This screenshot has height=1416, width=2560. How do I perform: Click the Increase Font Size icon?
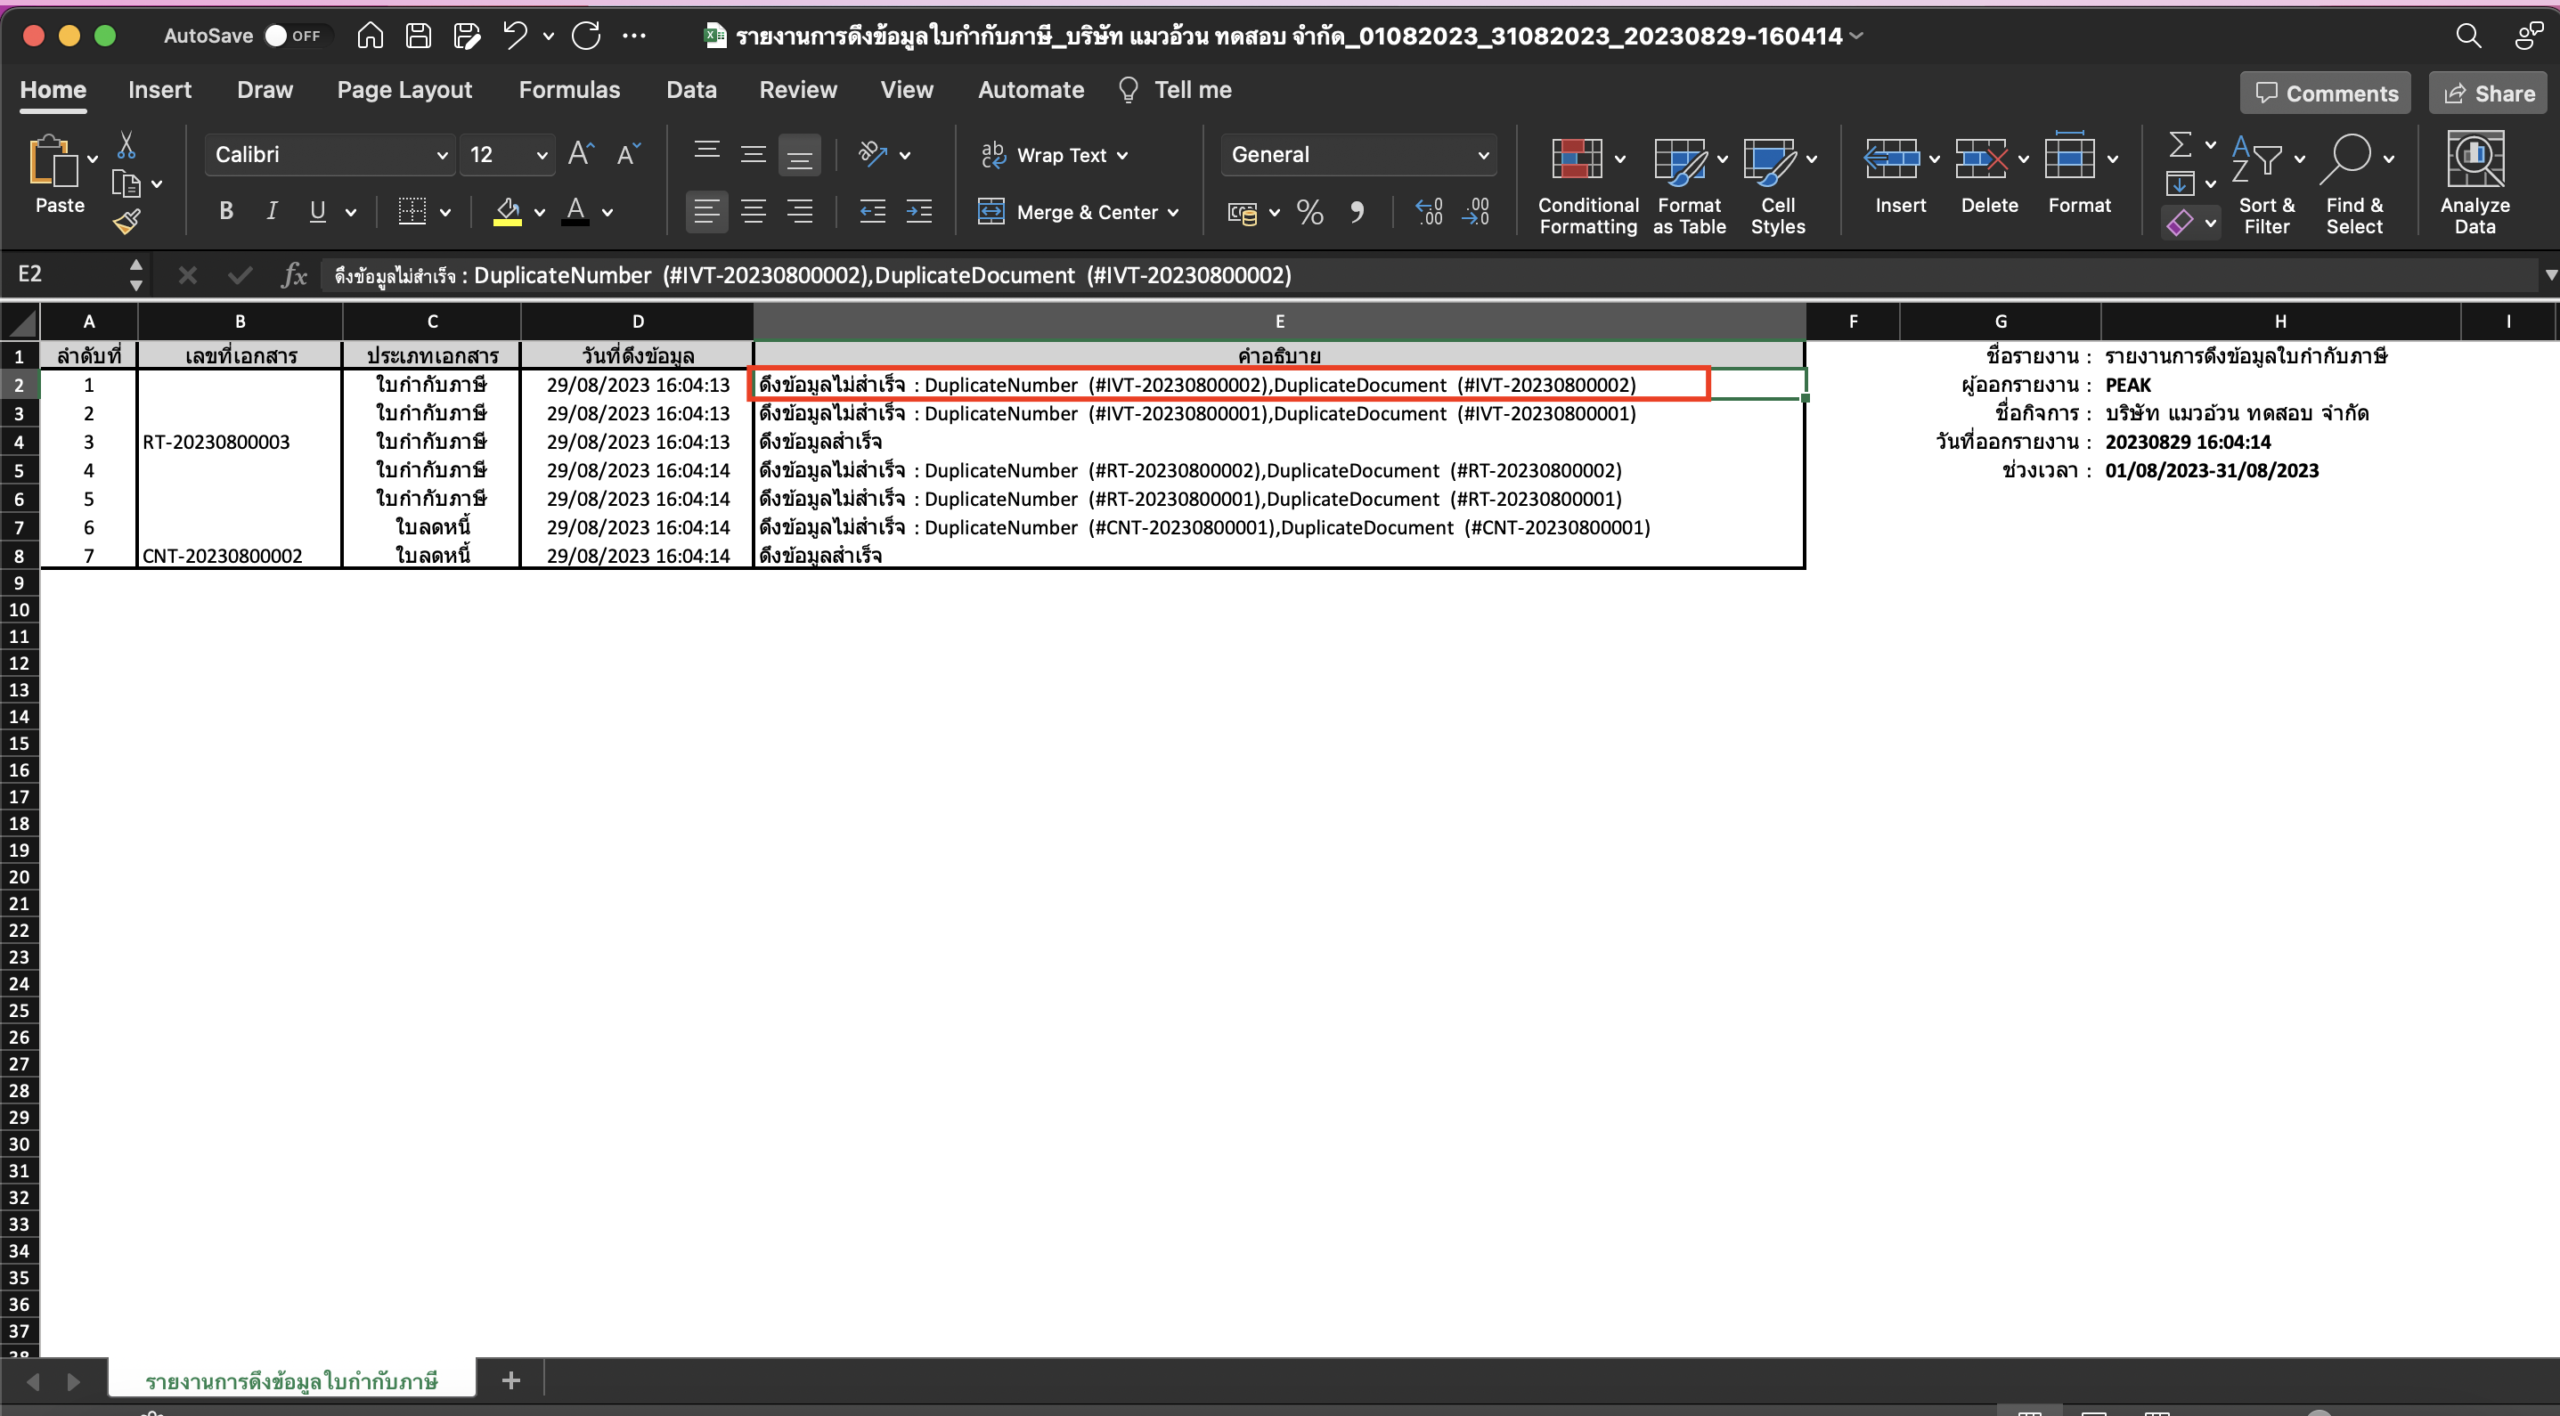(581, 154)
